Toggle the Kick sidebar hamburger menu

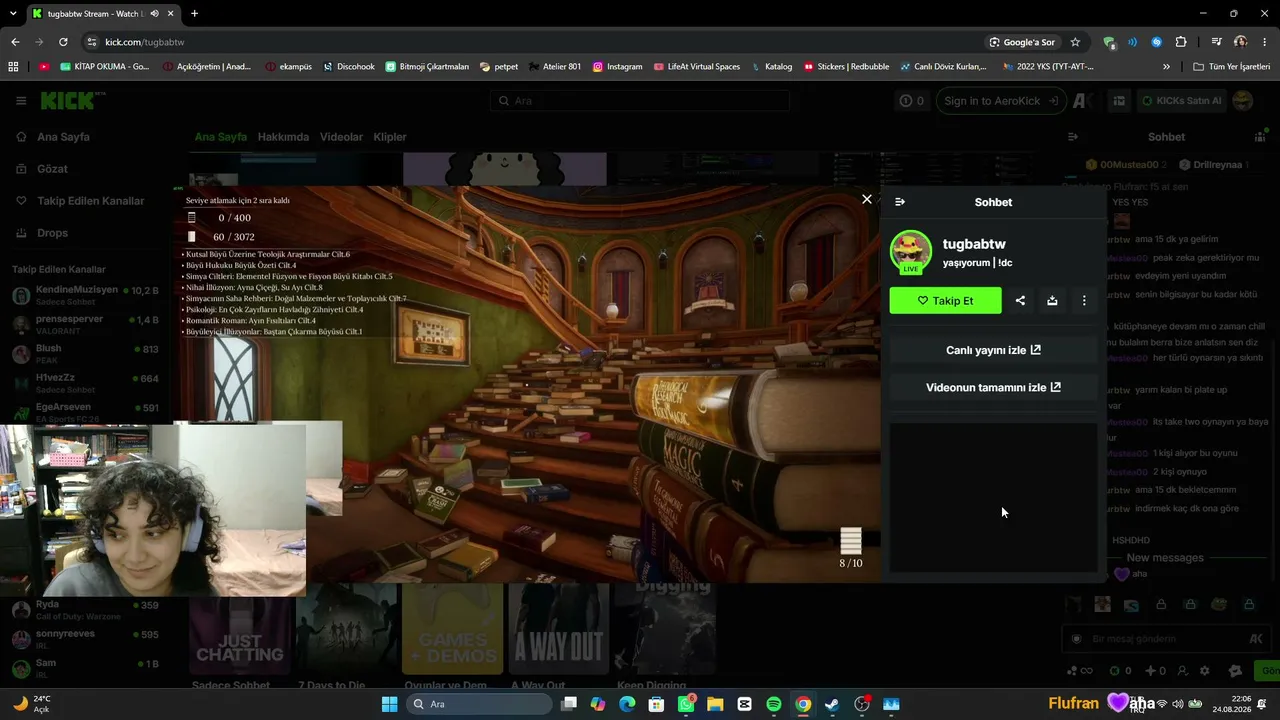21,101
